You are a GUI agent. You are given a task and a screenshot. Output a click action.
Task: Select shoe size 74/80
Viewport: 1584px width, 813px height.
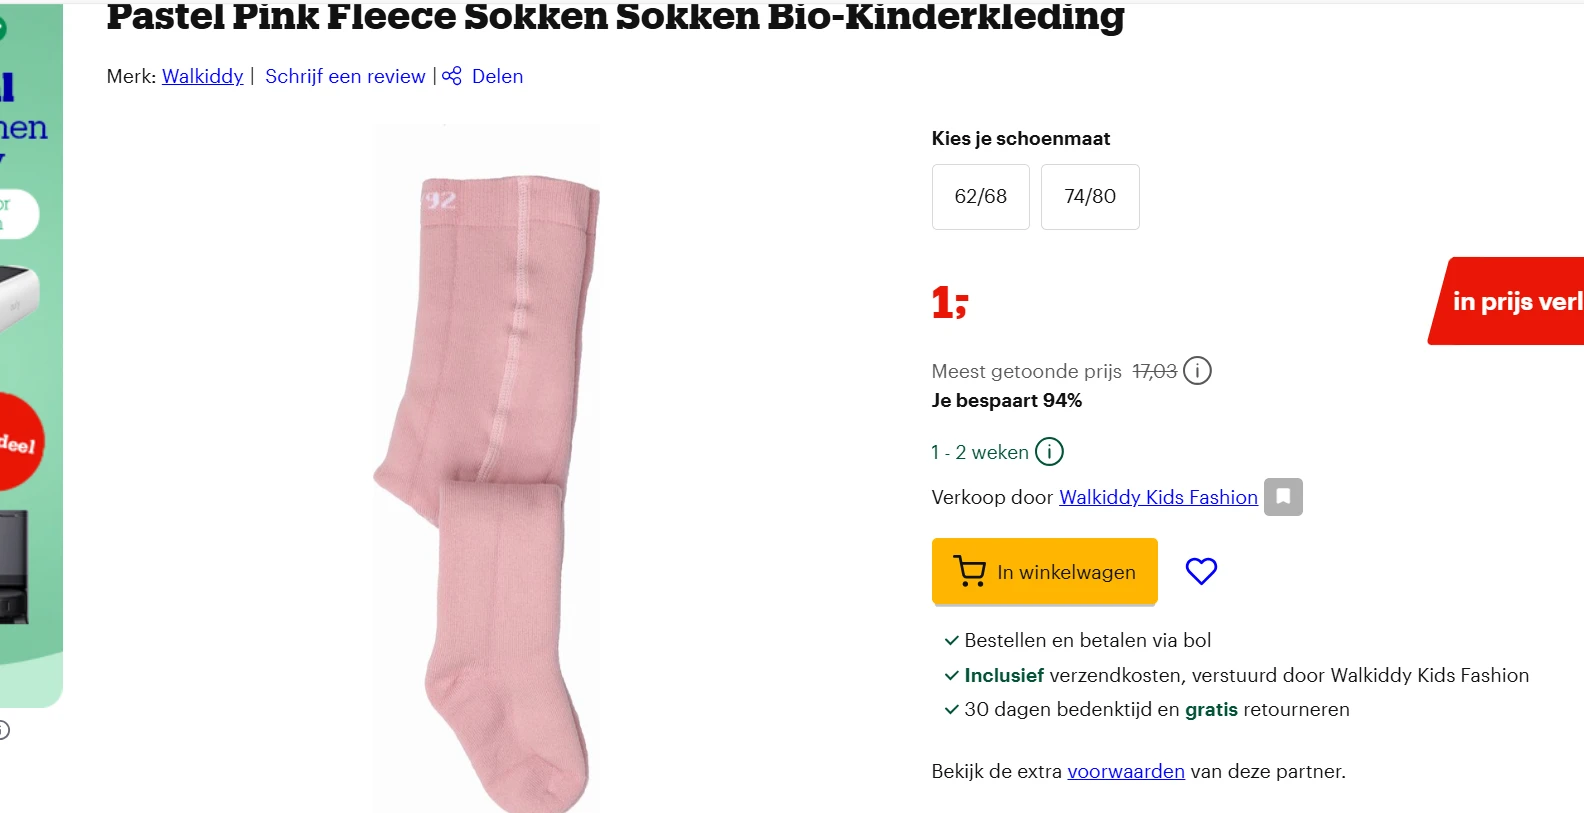tap(1090, 197)
